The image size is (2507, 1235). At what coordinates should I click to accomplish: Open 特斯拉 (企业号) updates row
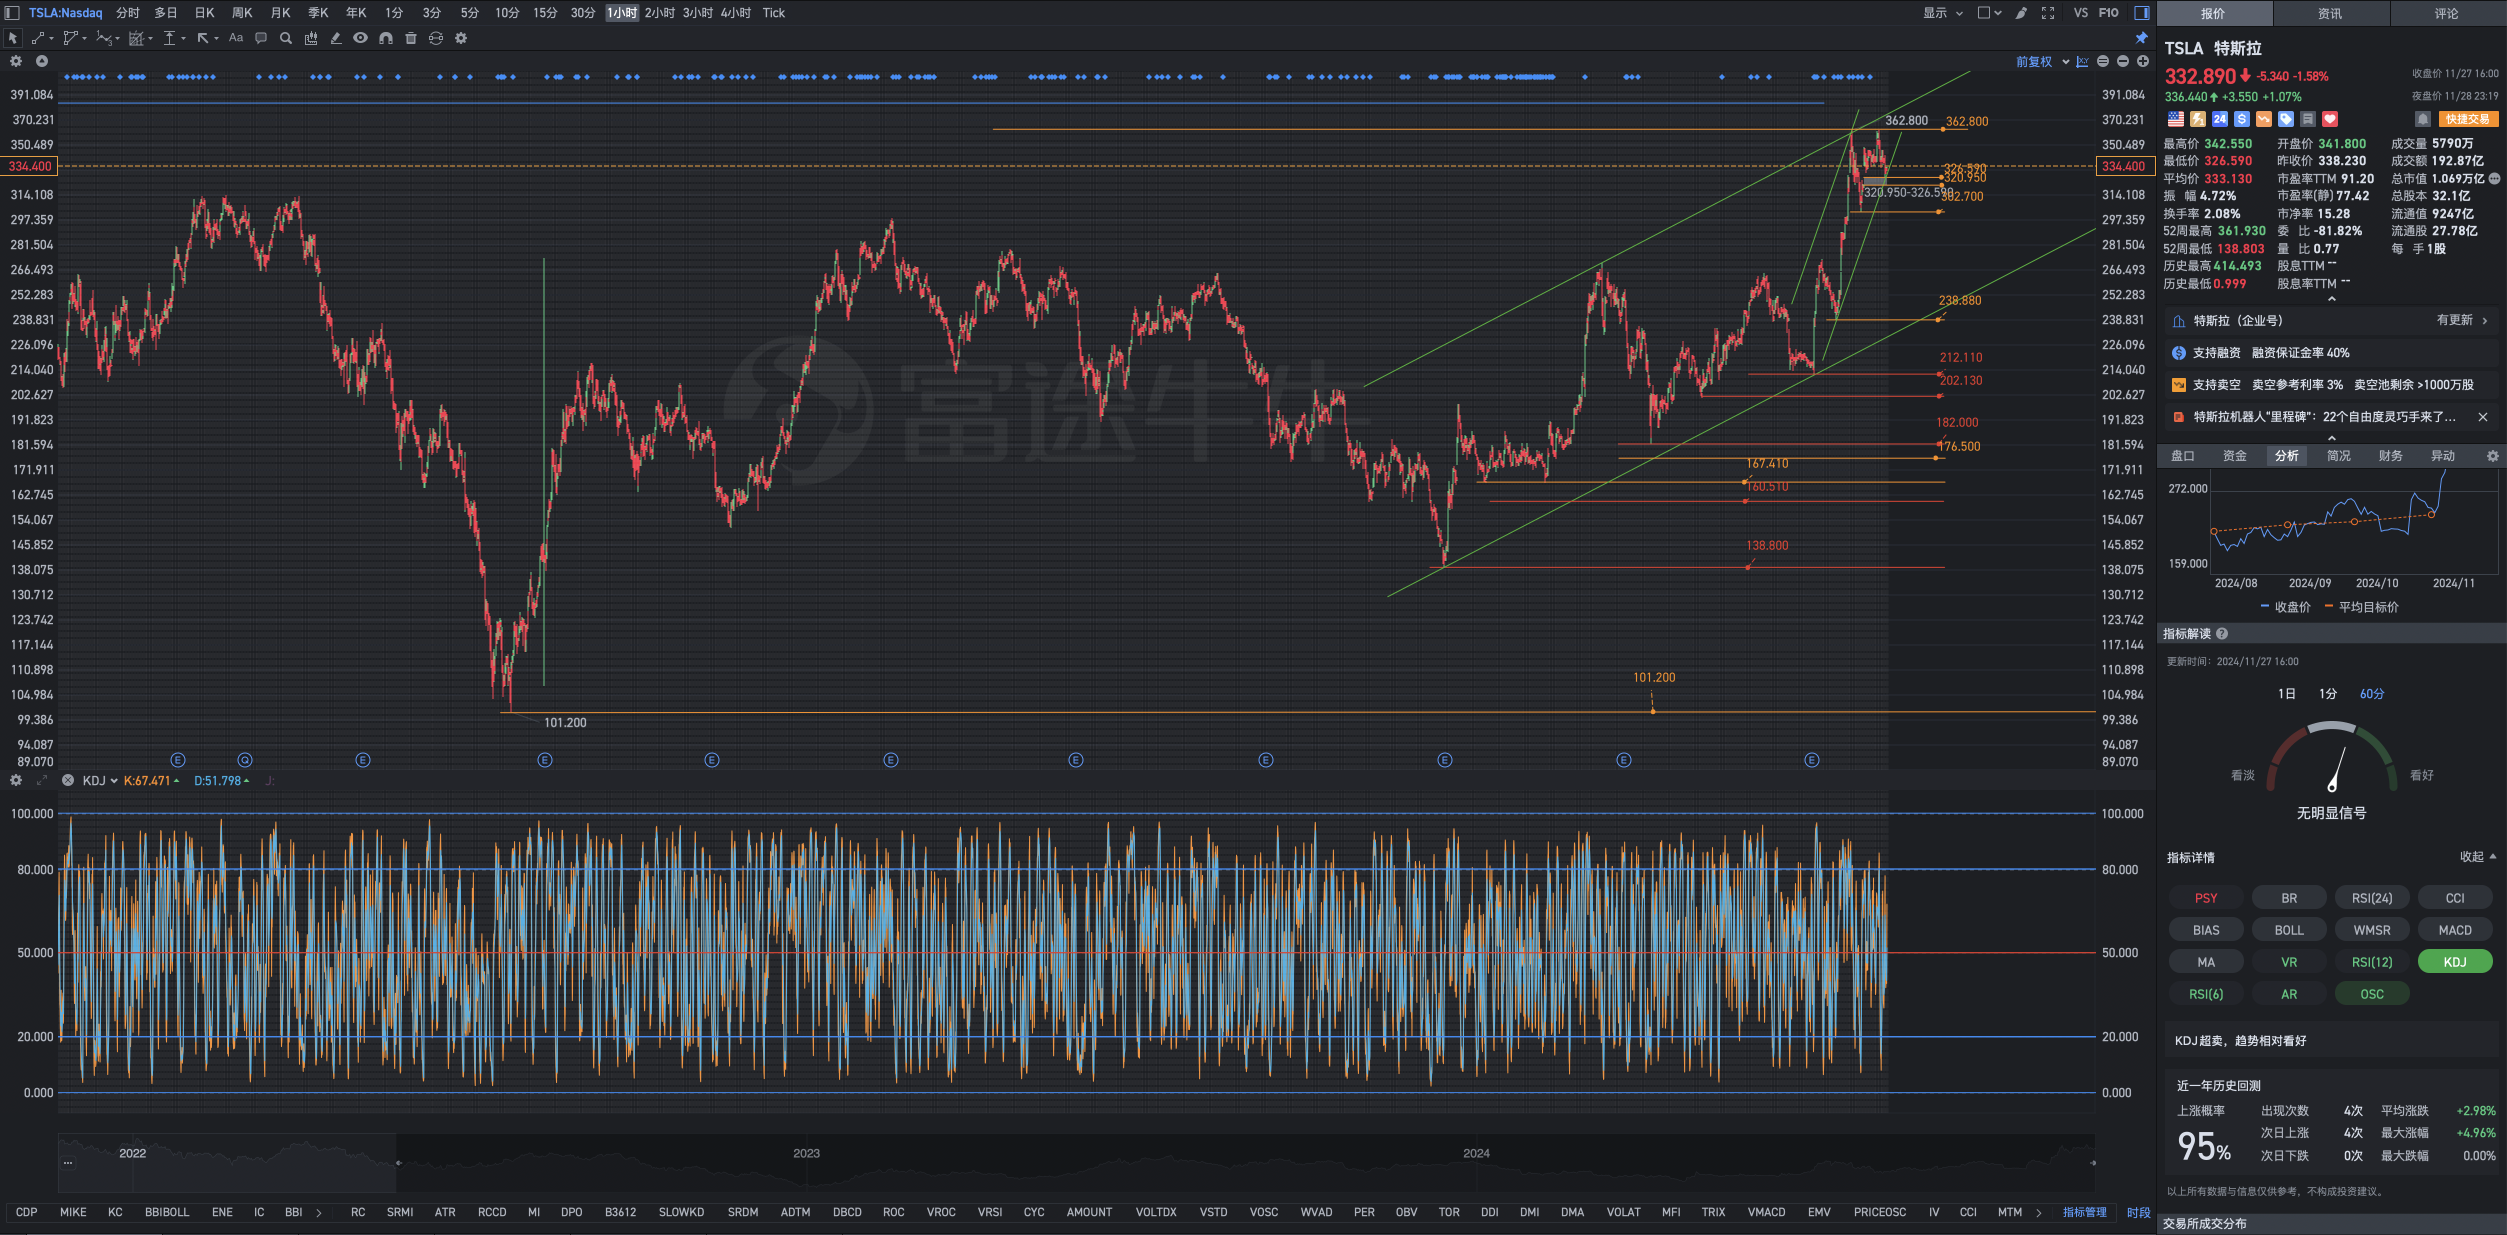pos(2330,321)
